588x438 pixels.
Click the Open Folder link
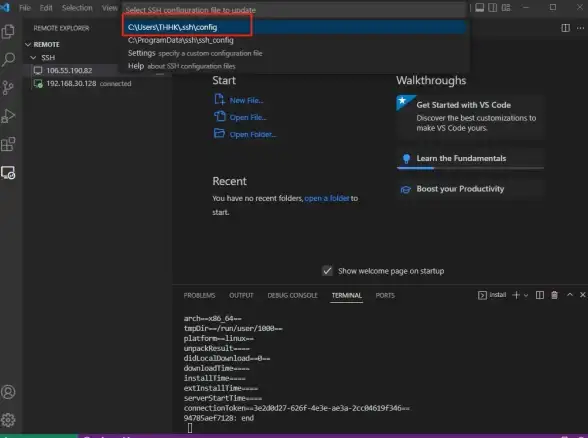click(x=253, y=134)
